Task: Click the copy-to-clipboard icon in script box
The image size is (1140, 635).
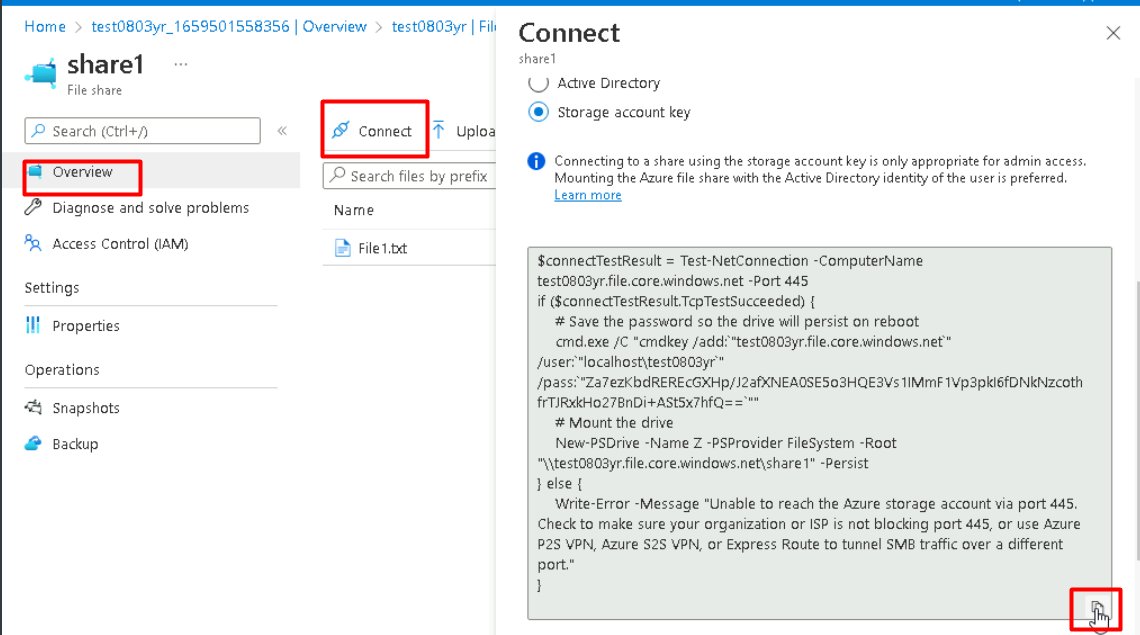Action: [1096, 609]
